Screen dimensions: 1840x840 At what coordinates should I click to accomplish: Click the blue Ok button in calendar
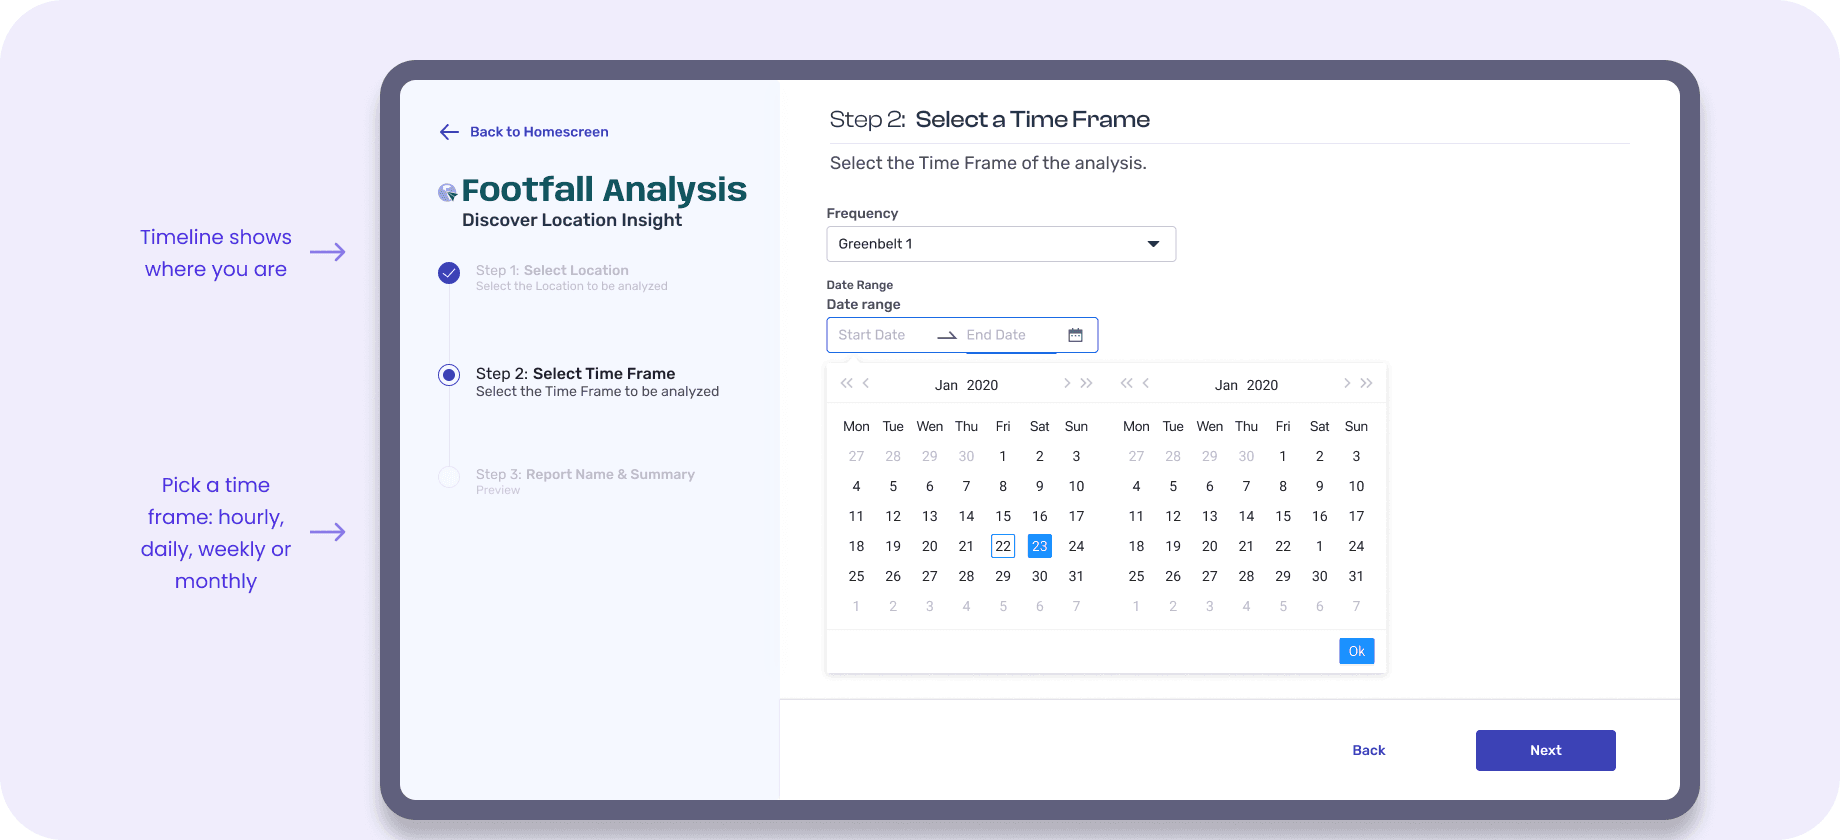[1356, 651]
